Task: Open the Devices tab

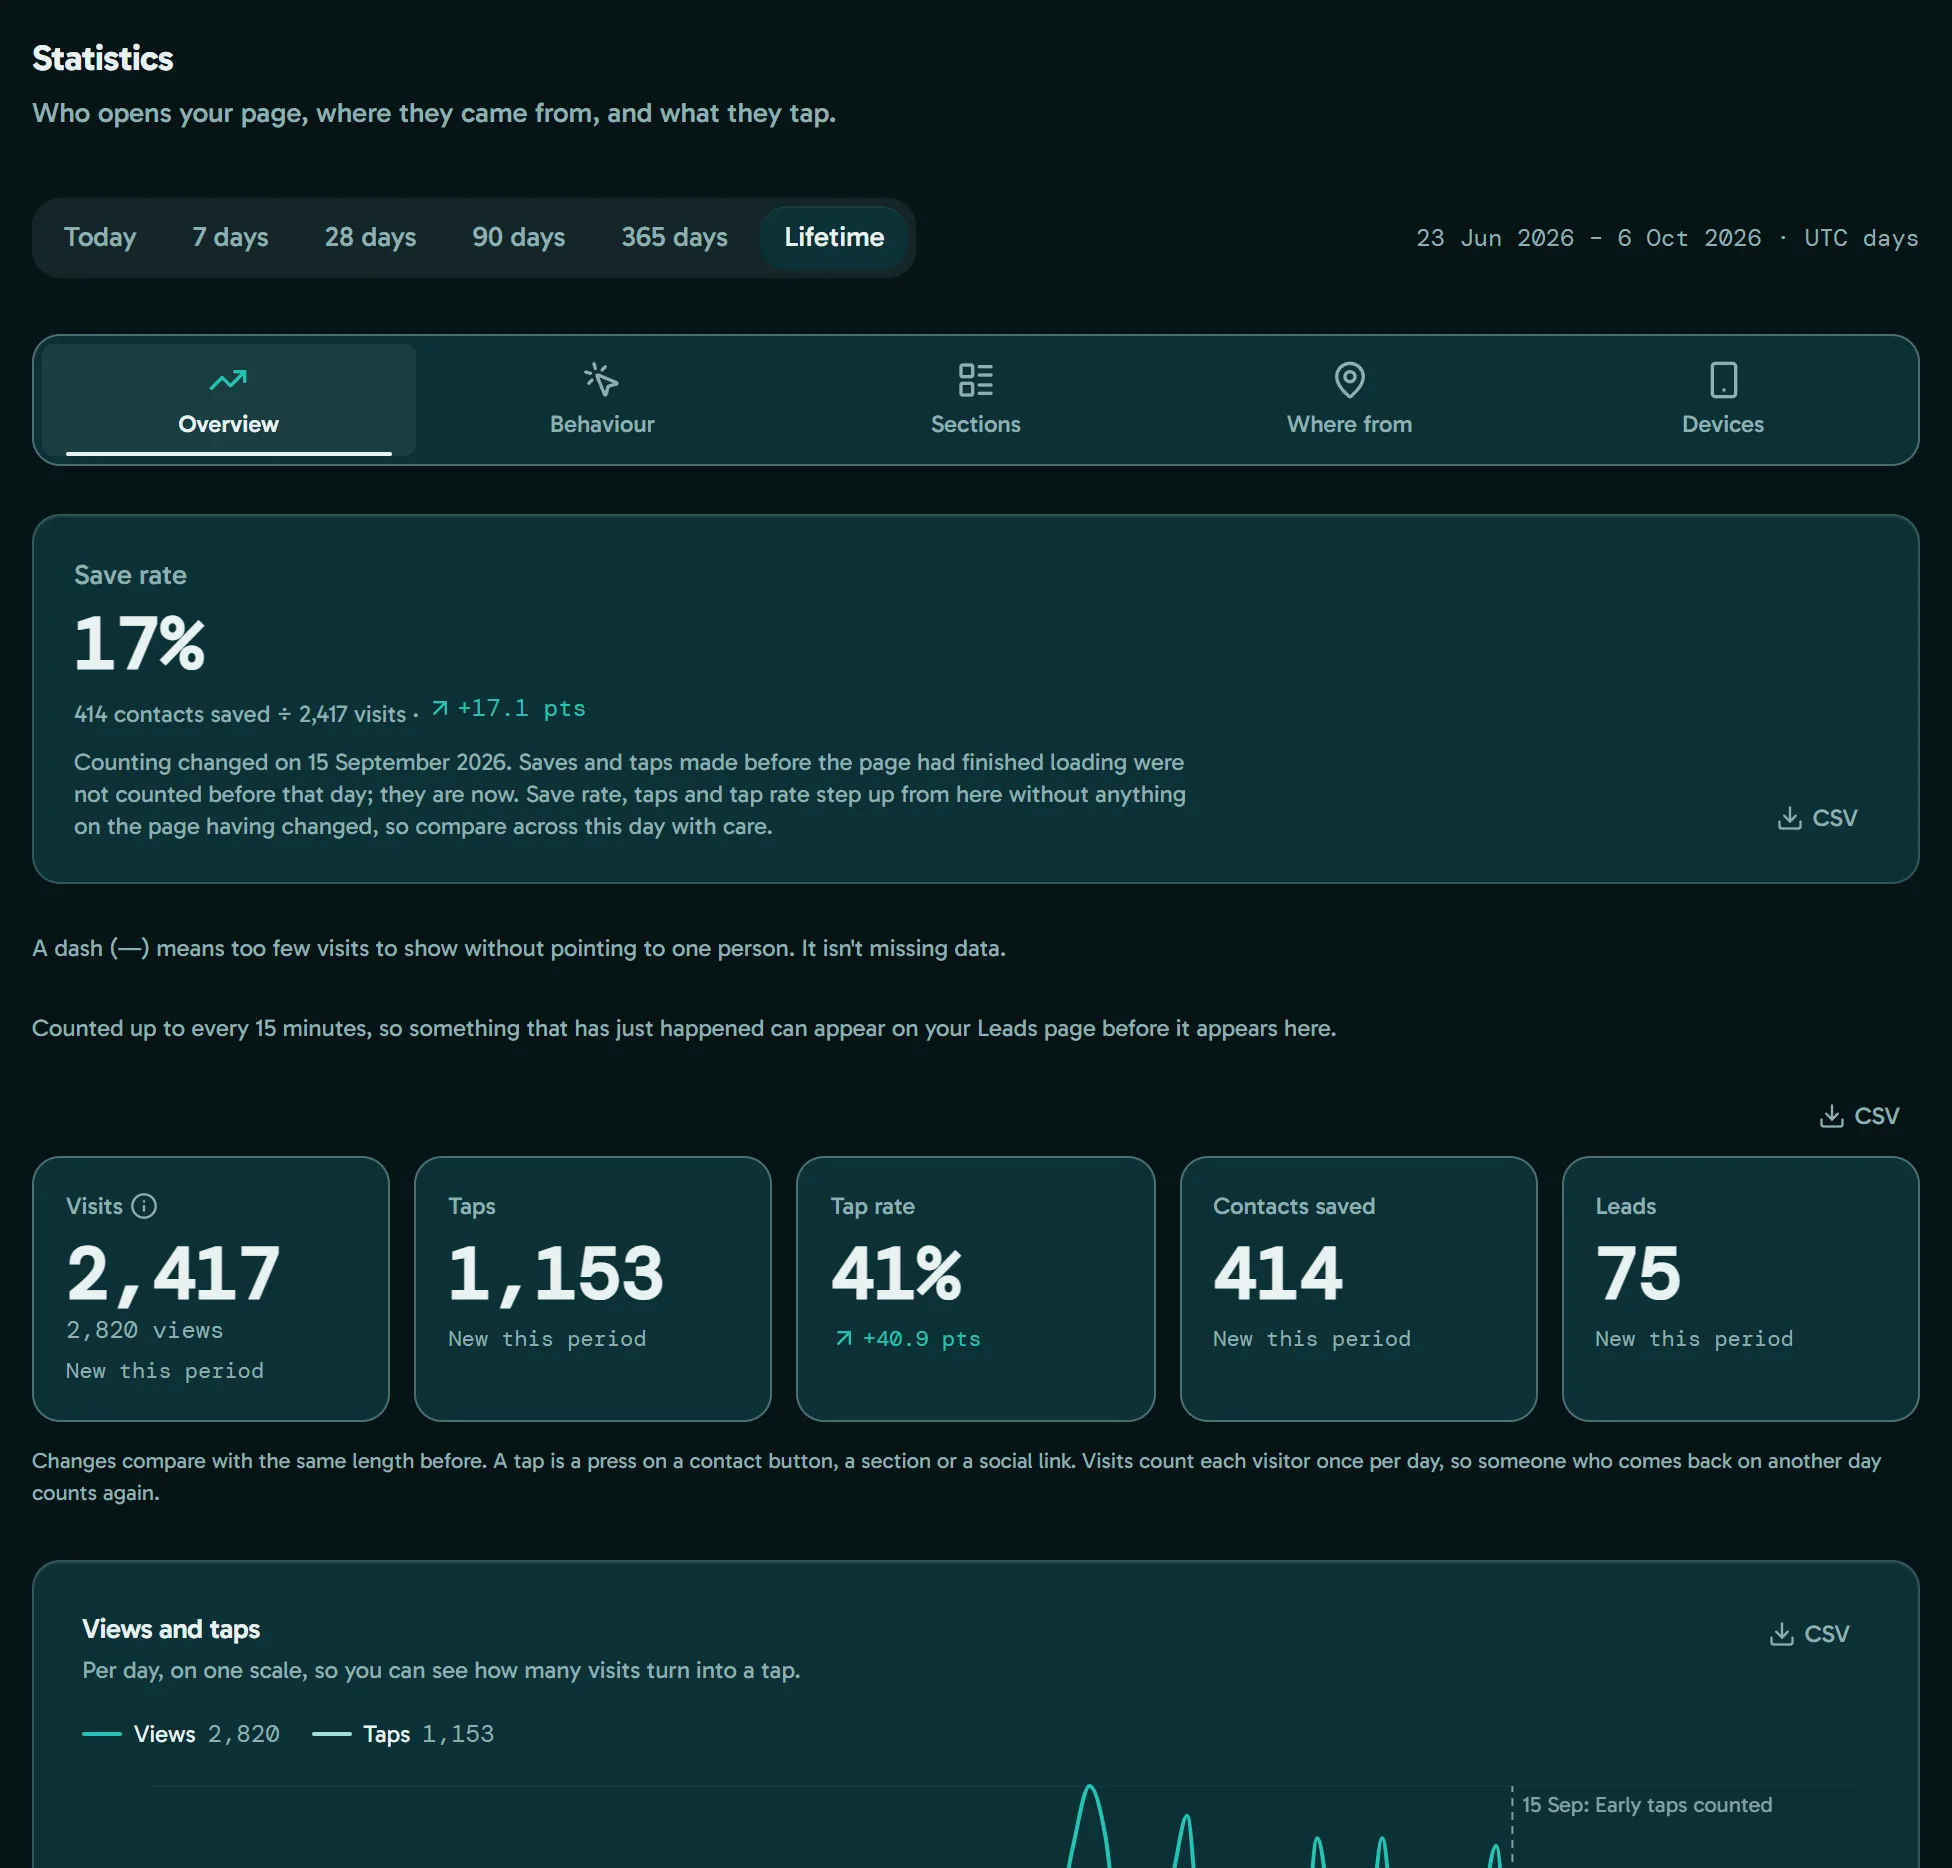Action: point(1723,400)
